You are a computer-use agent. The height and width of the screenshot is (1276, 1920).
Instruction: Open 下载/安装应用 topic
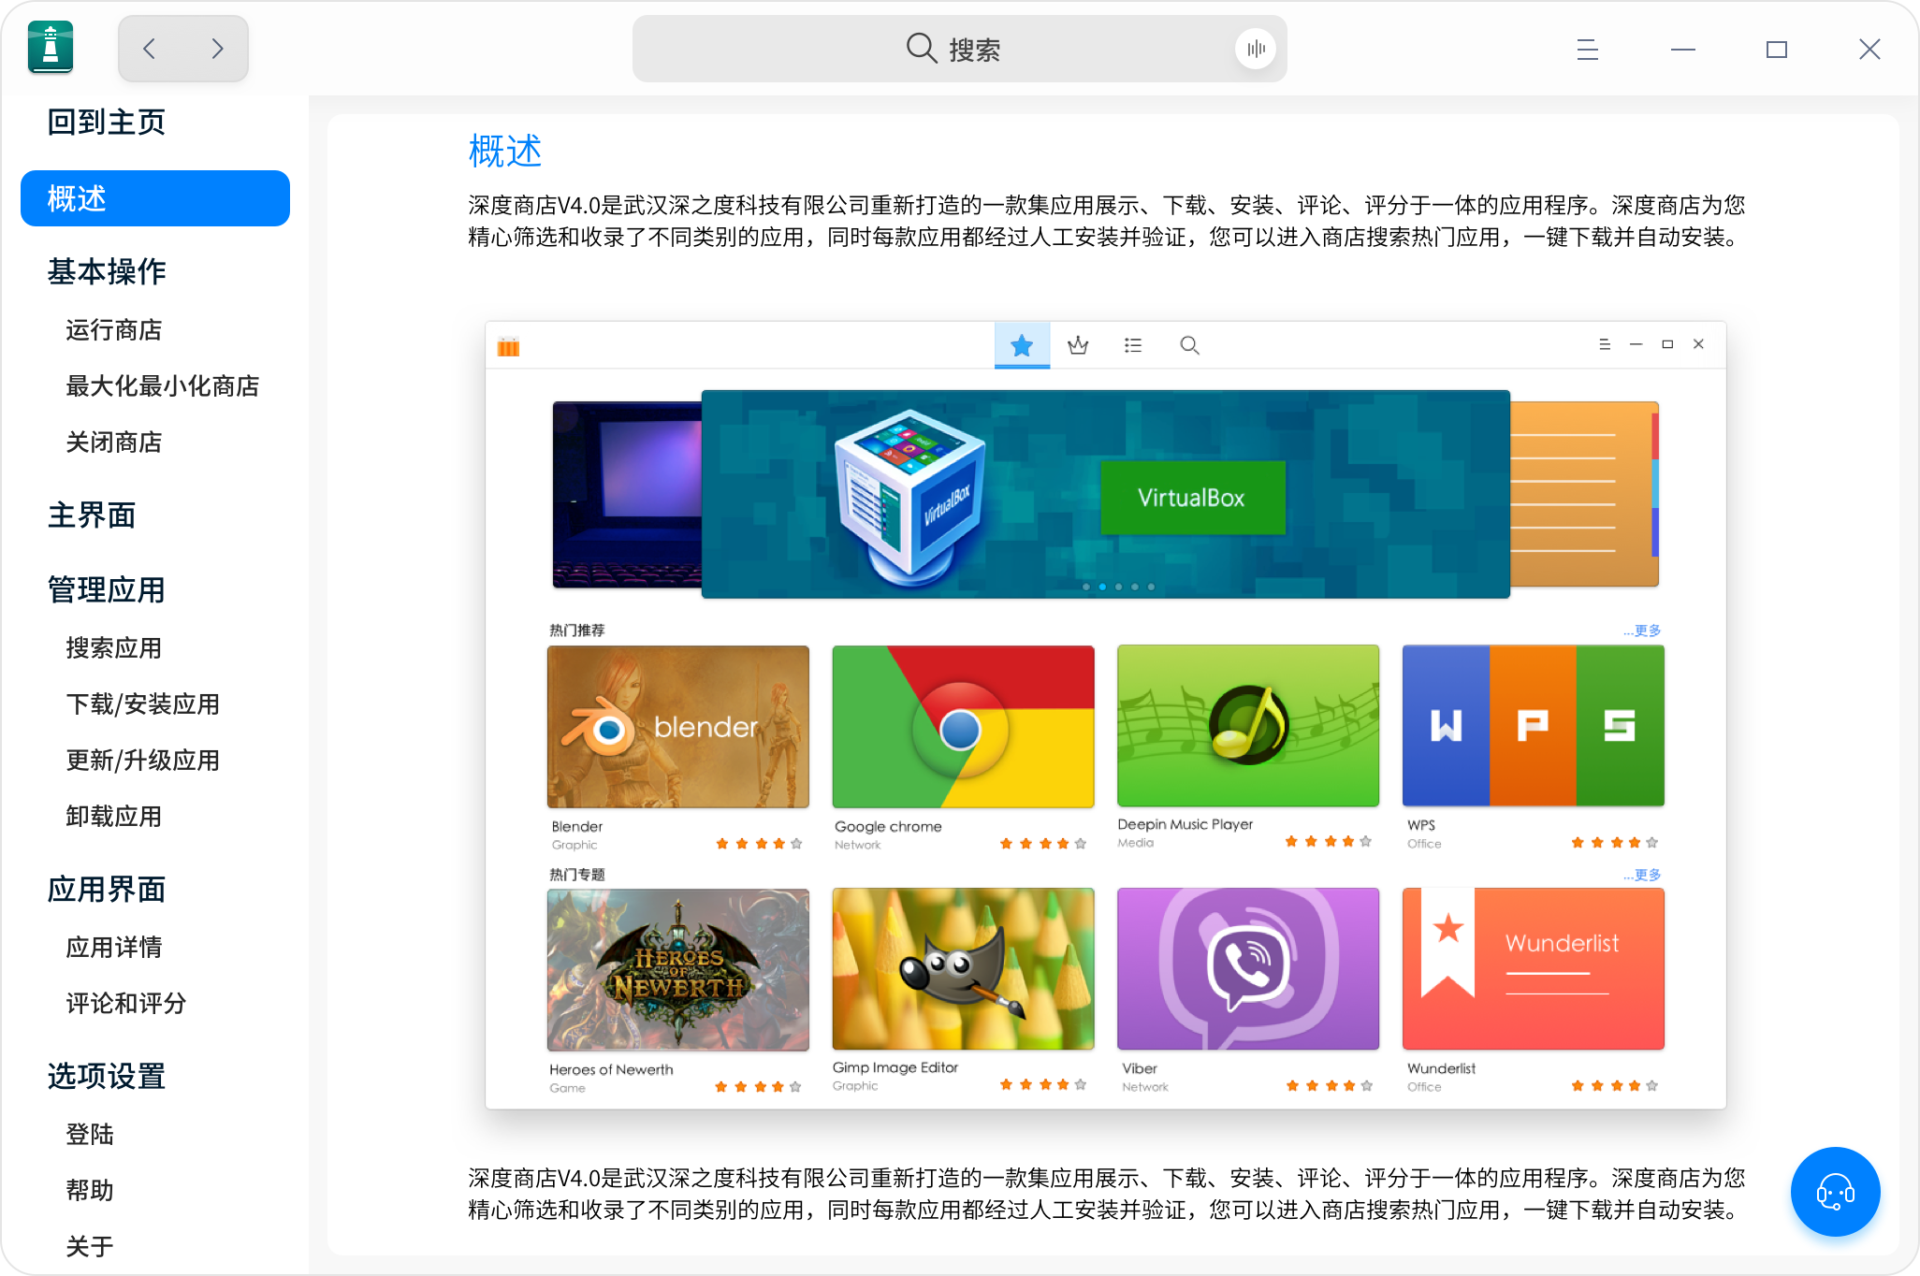coord(142,704)
